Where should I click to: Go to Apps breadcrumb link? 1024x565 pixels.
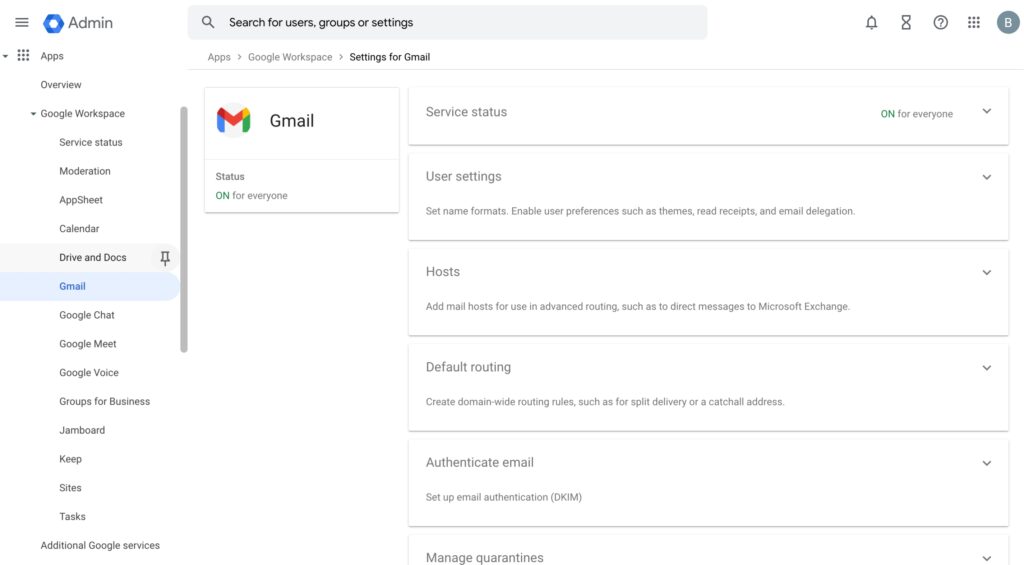pos(219,57)
